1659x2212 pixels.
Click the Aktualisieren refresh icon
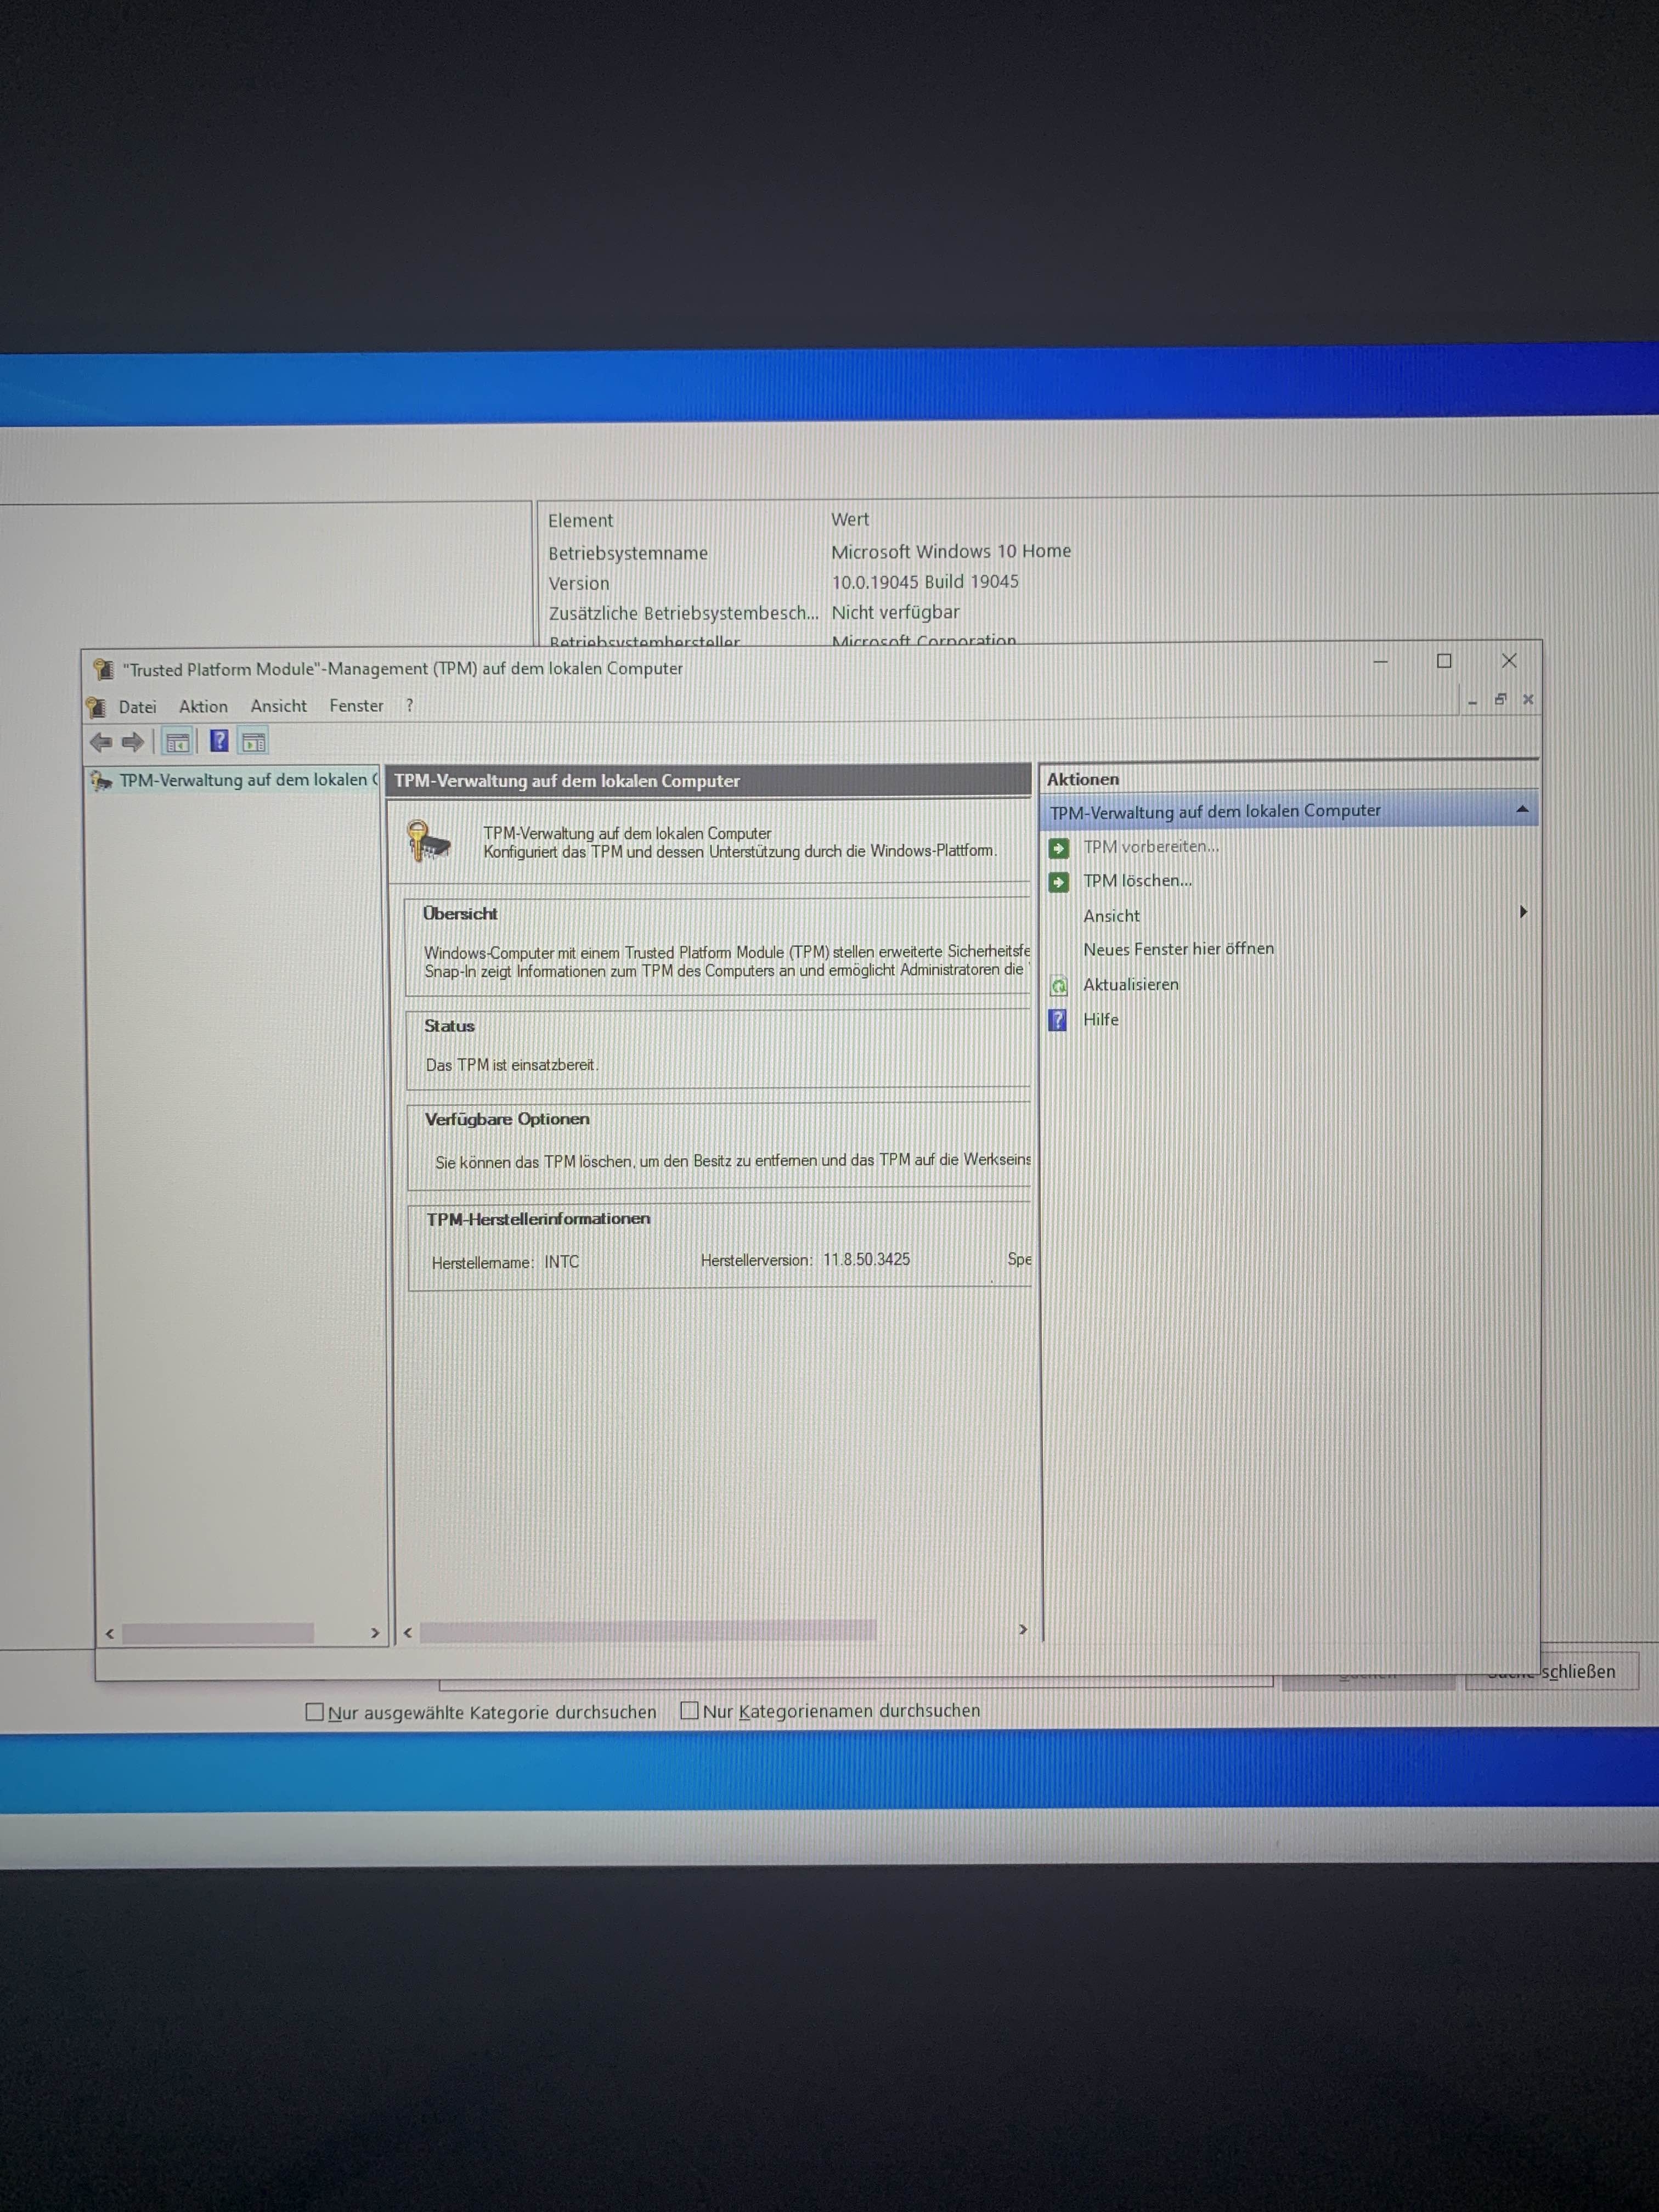click(1059, 986)
